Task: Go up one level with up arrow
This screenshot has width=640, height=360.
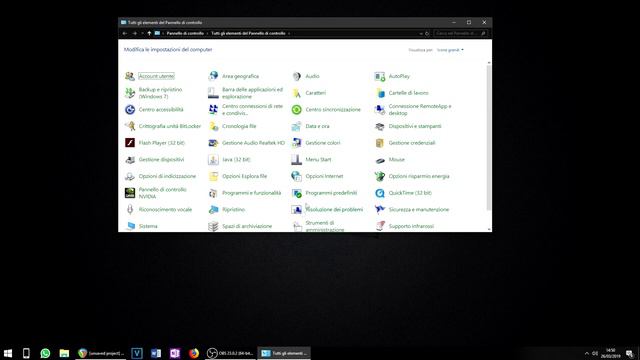Action: click(149, 33)
